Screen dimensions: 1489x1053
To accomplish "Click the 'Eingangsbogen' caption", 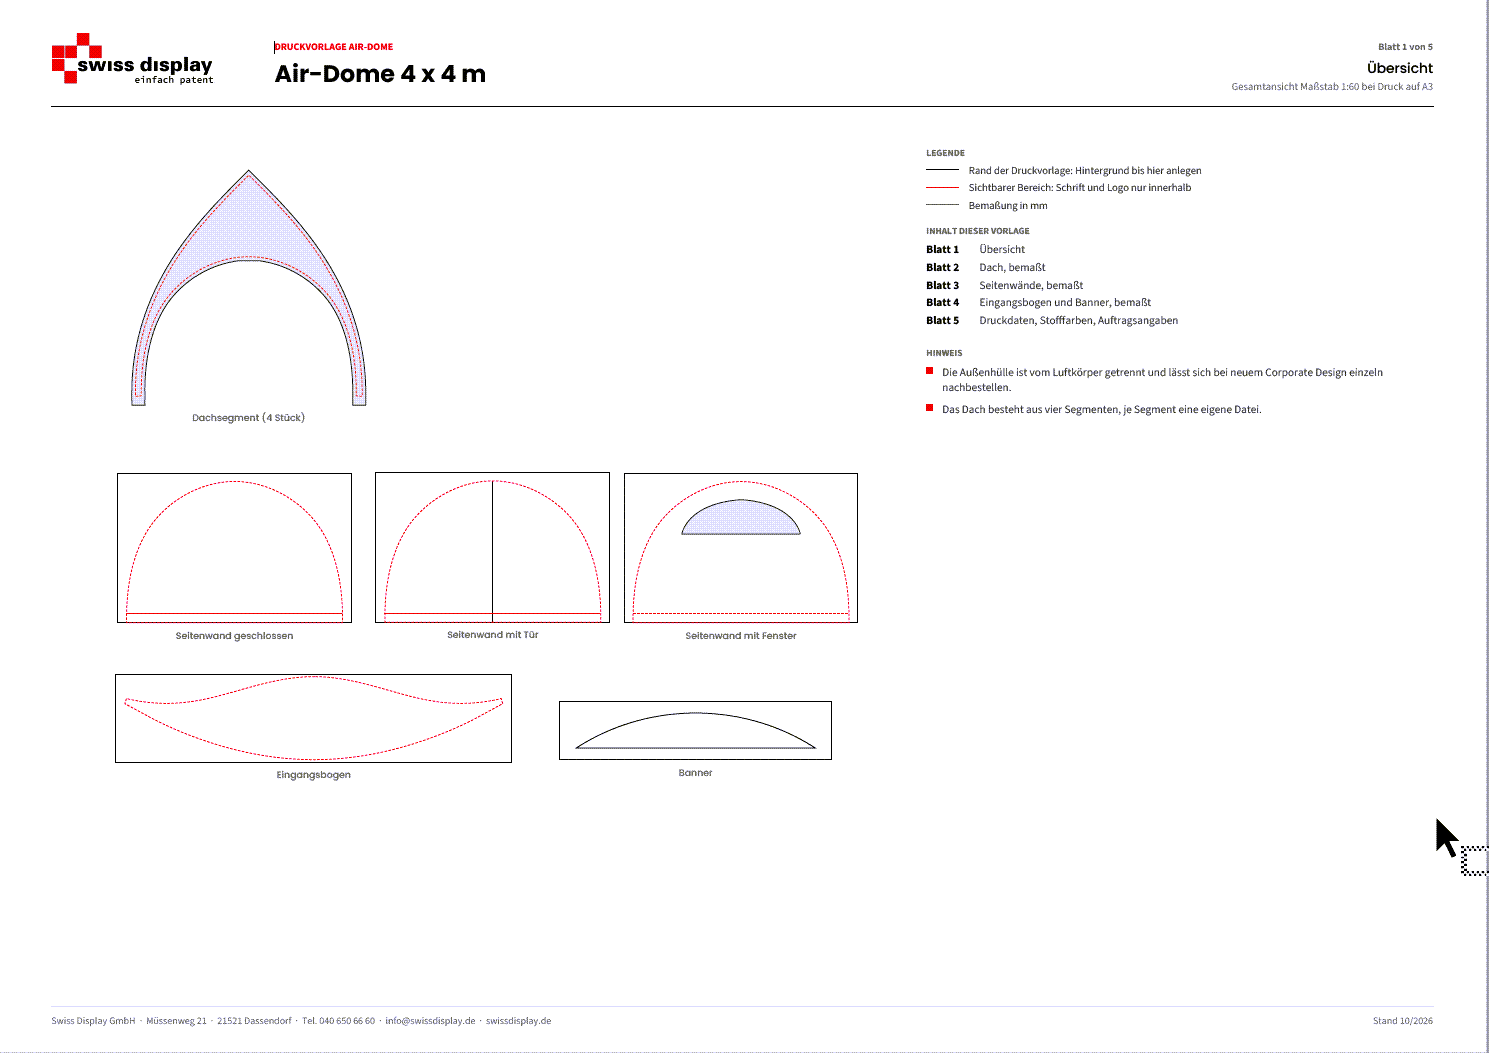I will pyautogui.click(x=313, y=775).
